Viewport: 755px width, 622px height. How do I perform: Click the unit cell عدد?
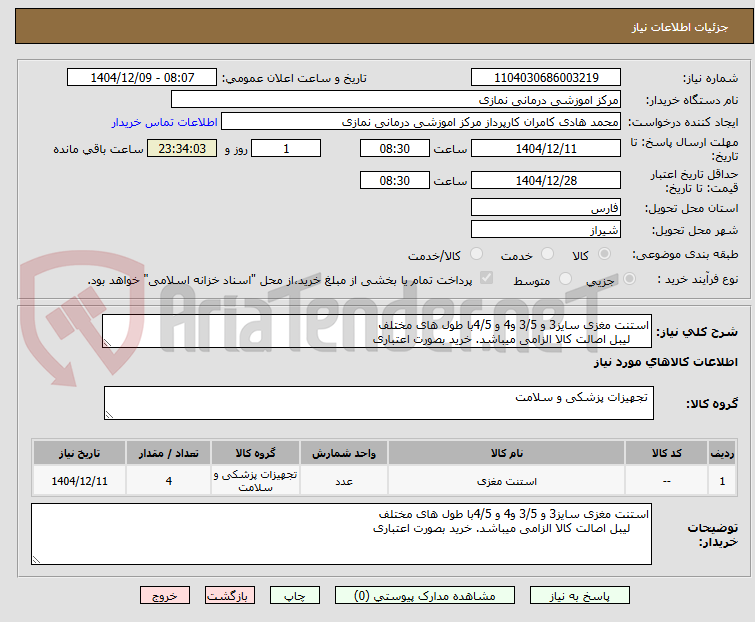point(344,480)
